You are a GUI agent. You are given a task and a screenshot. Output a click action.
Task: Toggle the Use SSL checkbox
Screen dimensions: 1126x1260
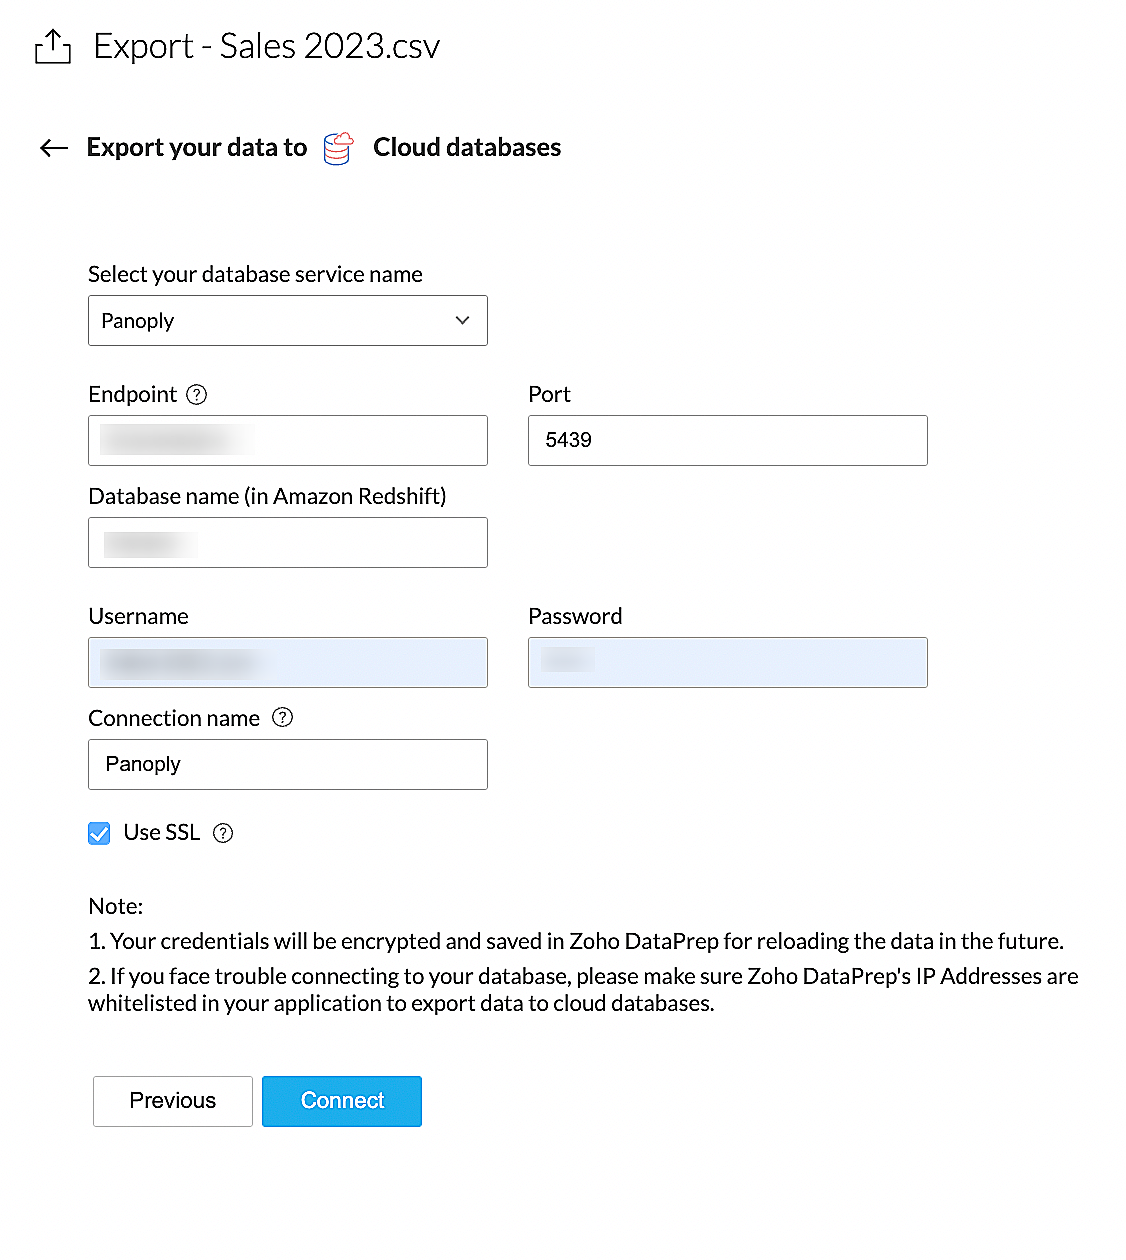pyautogui.click(x=99, y=833)
